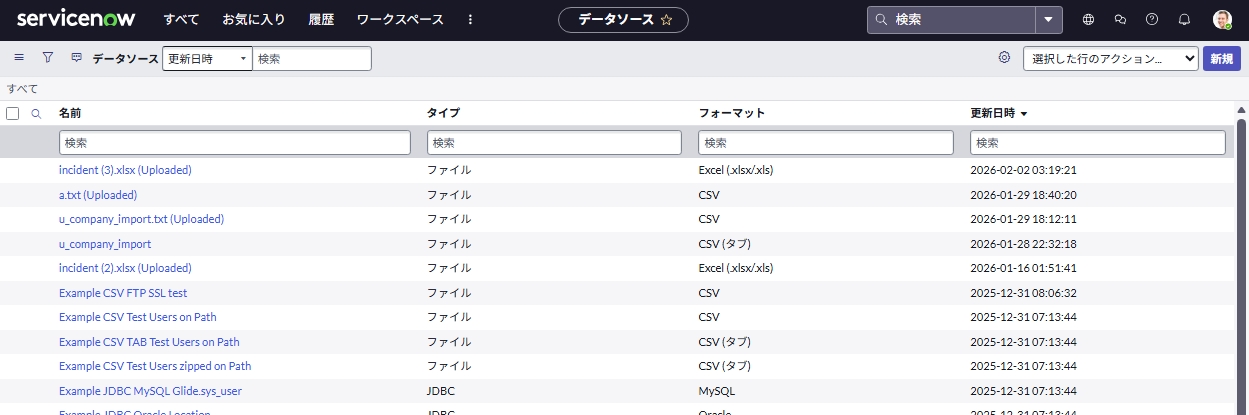Click the list personalization gear icon
Screen dimensions: 1249x415
click(x=1004, y=58)
